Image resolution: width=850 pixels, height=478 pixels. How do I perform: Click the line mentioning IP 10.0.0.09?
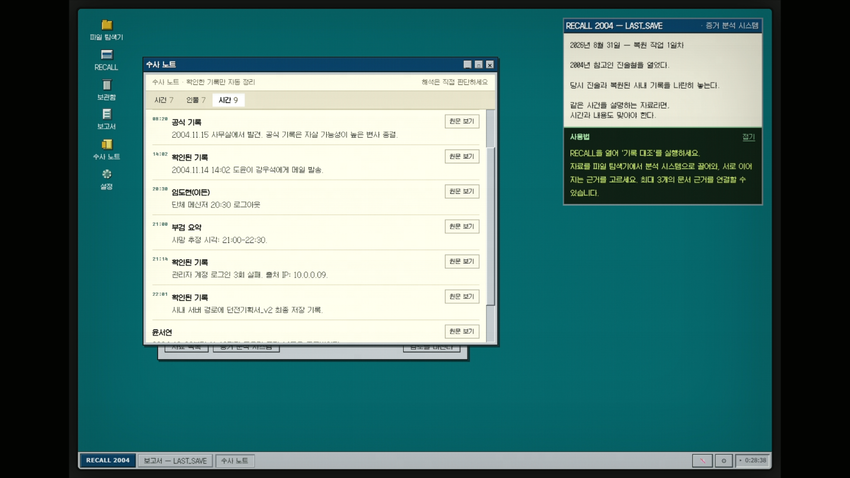pos(249,275)
